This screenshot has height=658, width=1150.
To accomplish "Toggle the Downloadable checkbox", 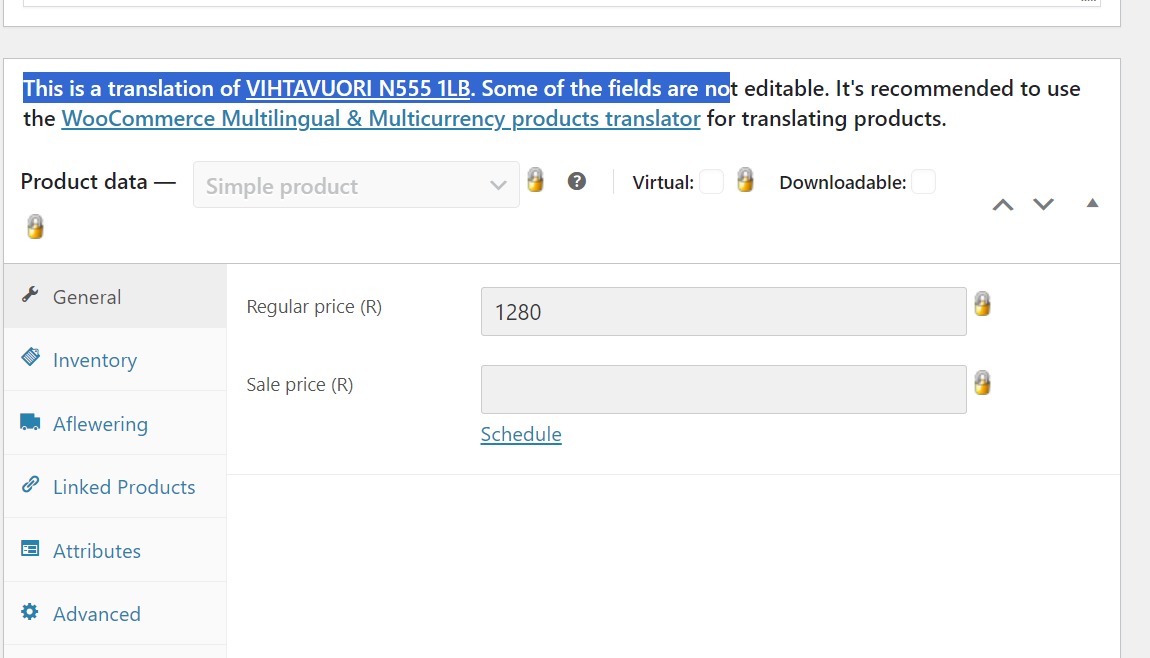I will coord(923,182).
